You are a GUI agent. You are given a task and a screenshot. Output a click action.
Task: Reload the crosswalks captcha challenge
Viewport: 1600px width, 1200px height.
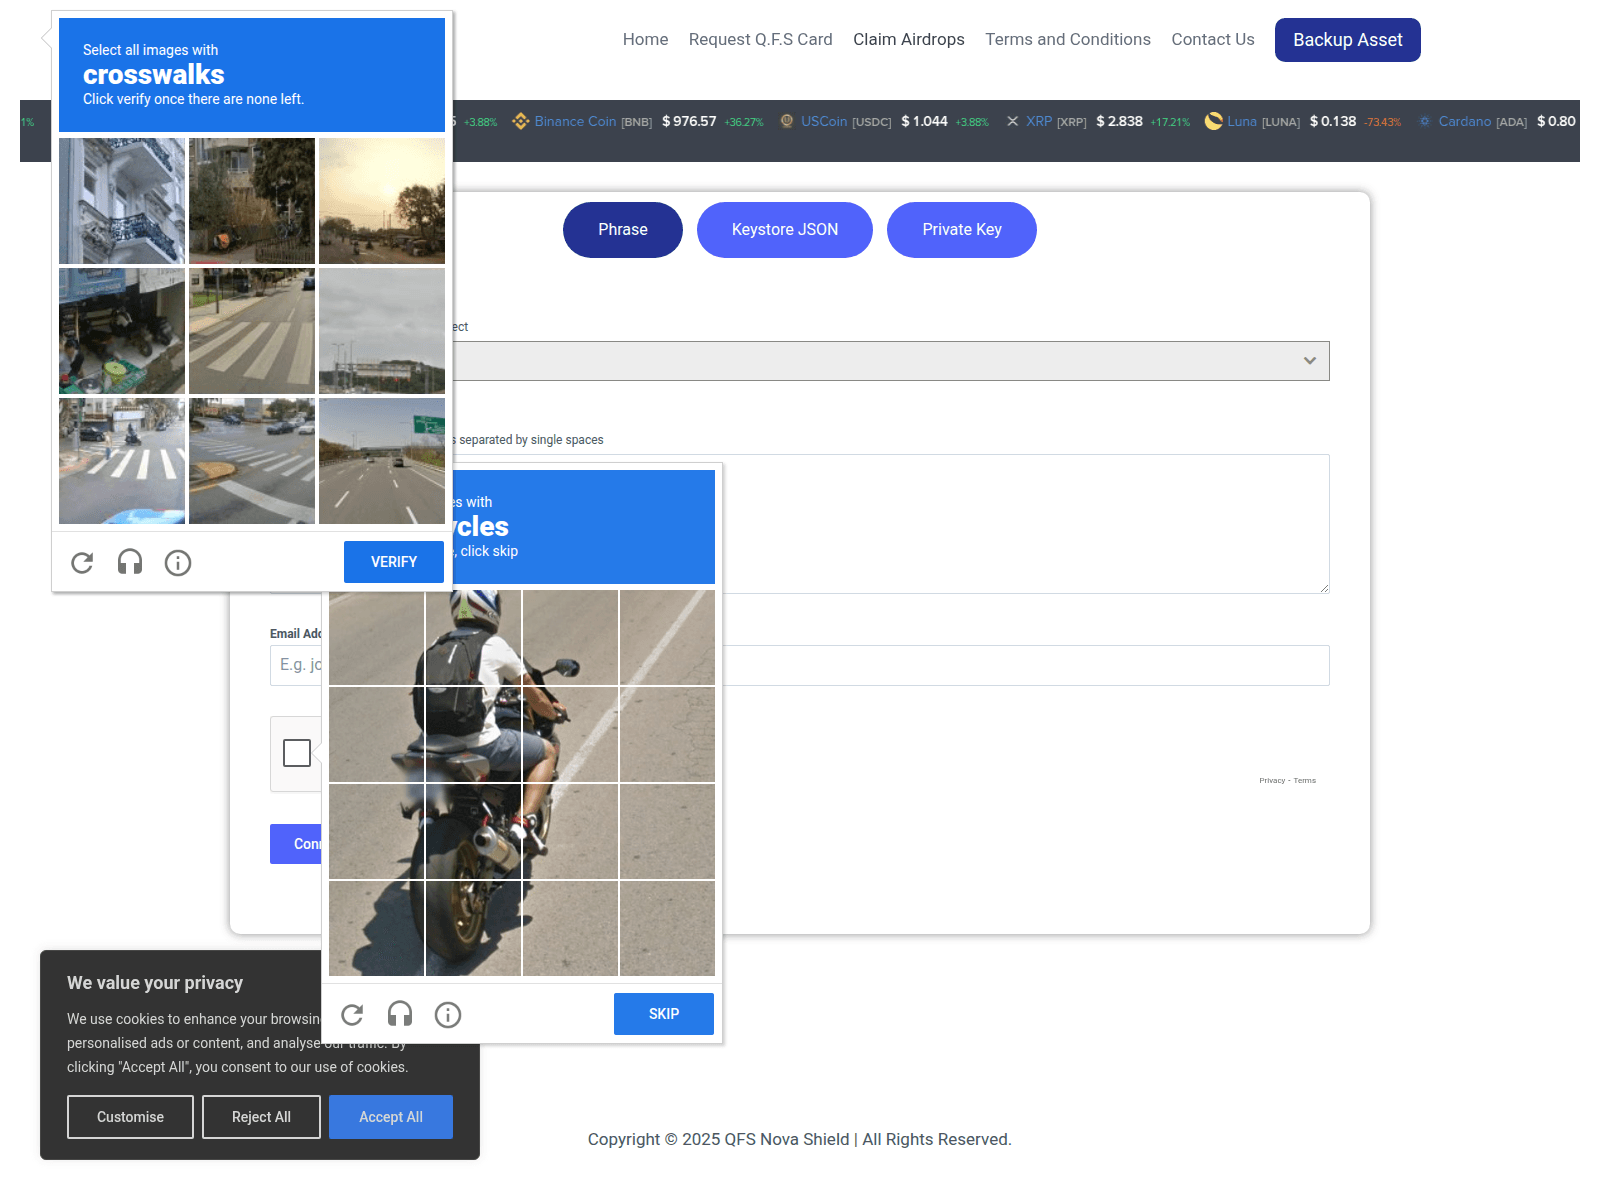click(82, 563)
